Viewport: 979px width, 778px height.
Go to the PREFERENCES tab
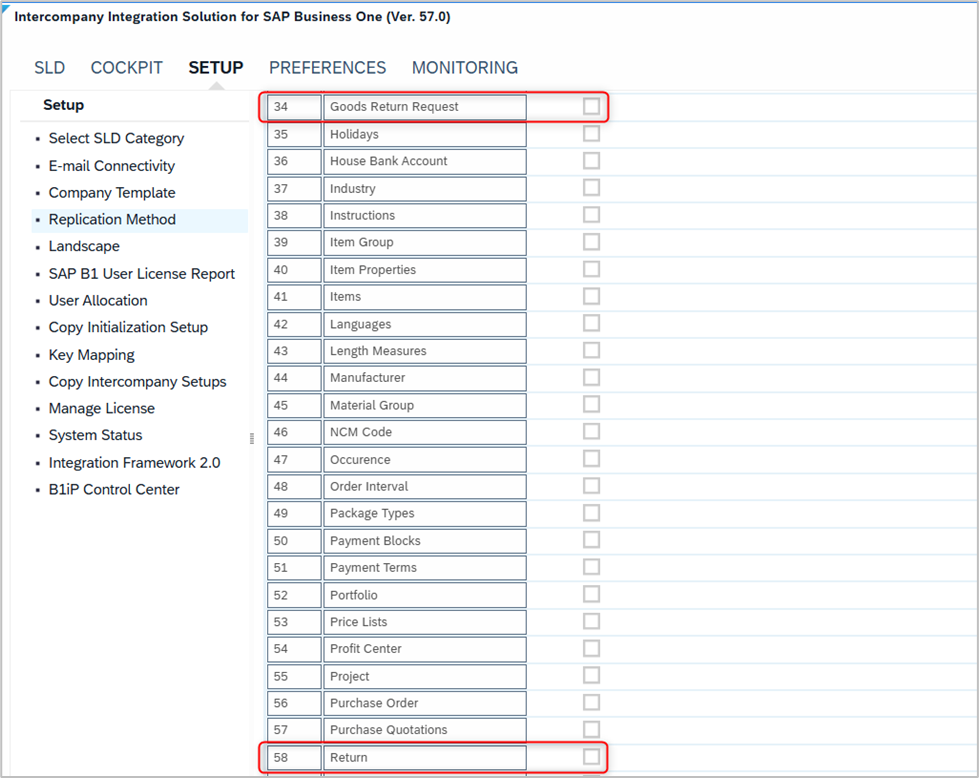(328, 67)
